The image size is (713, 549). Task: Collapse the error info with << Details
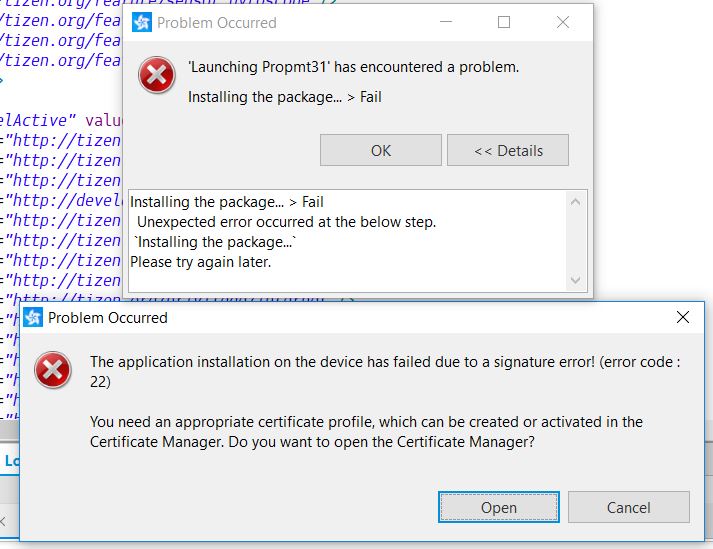pos(507,150)
